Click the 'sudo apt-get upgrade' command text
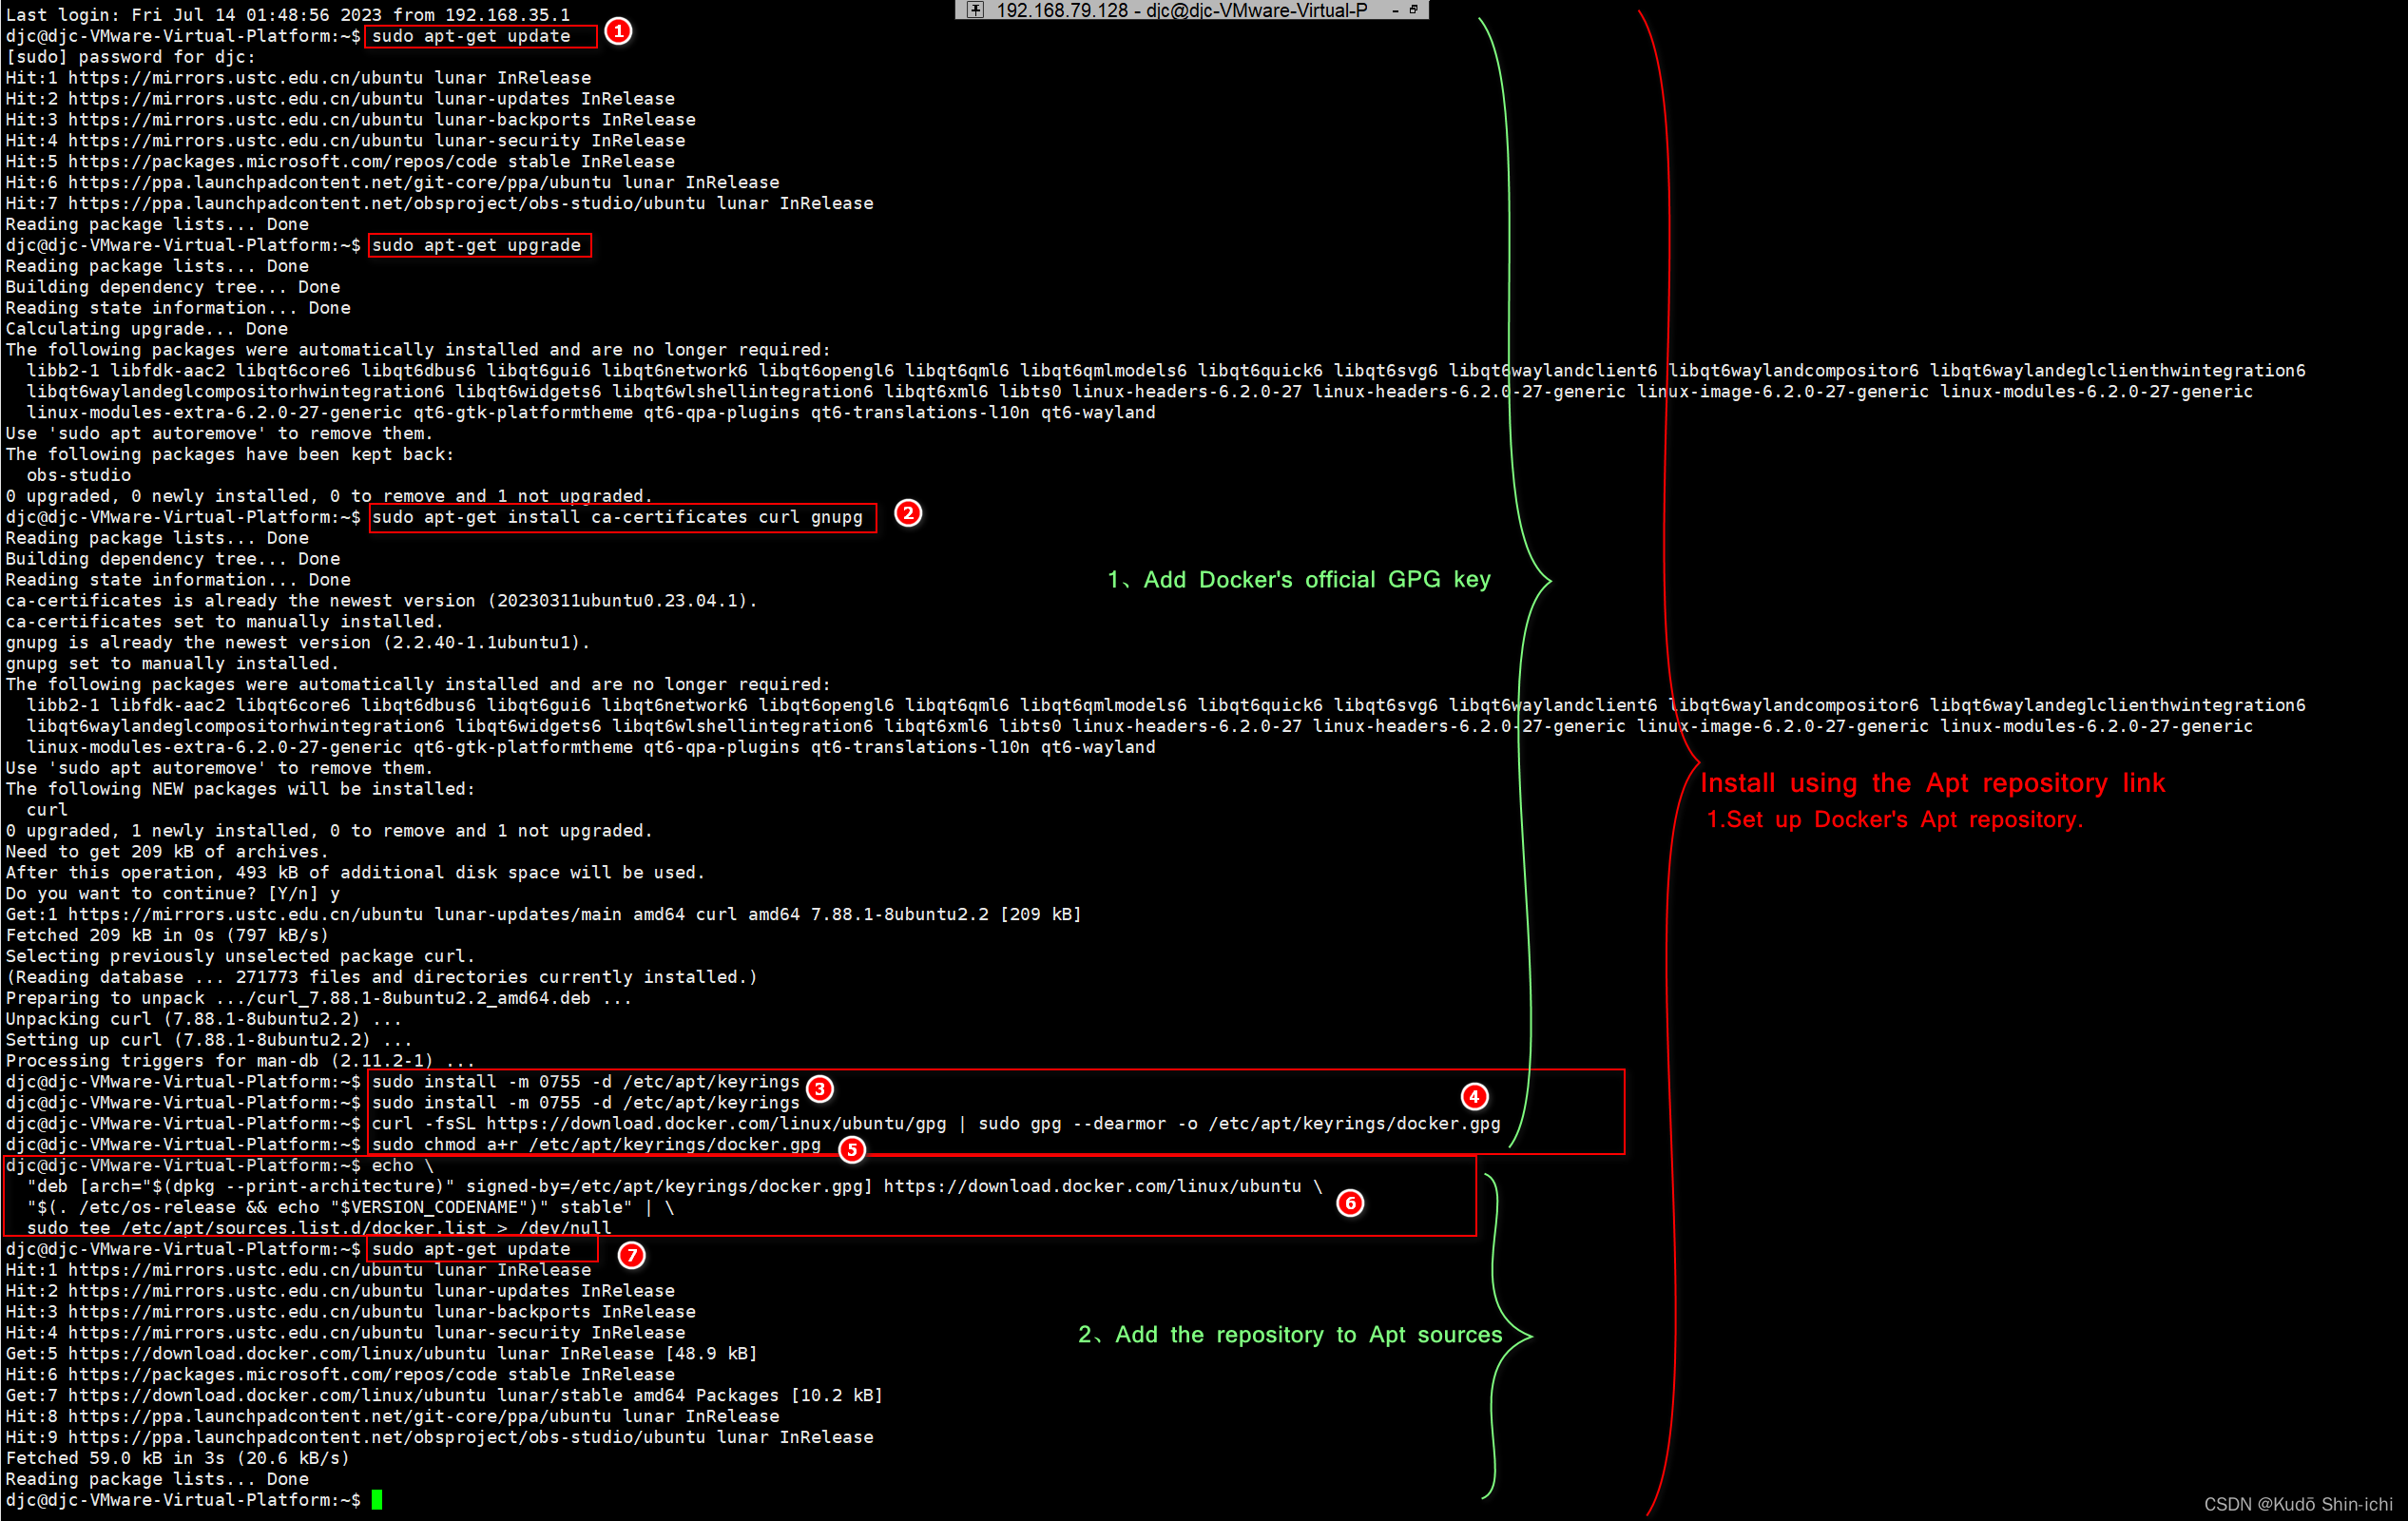The image size is (2408, 1521). tap(476, 245)
